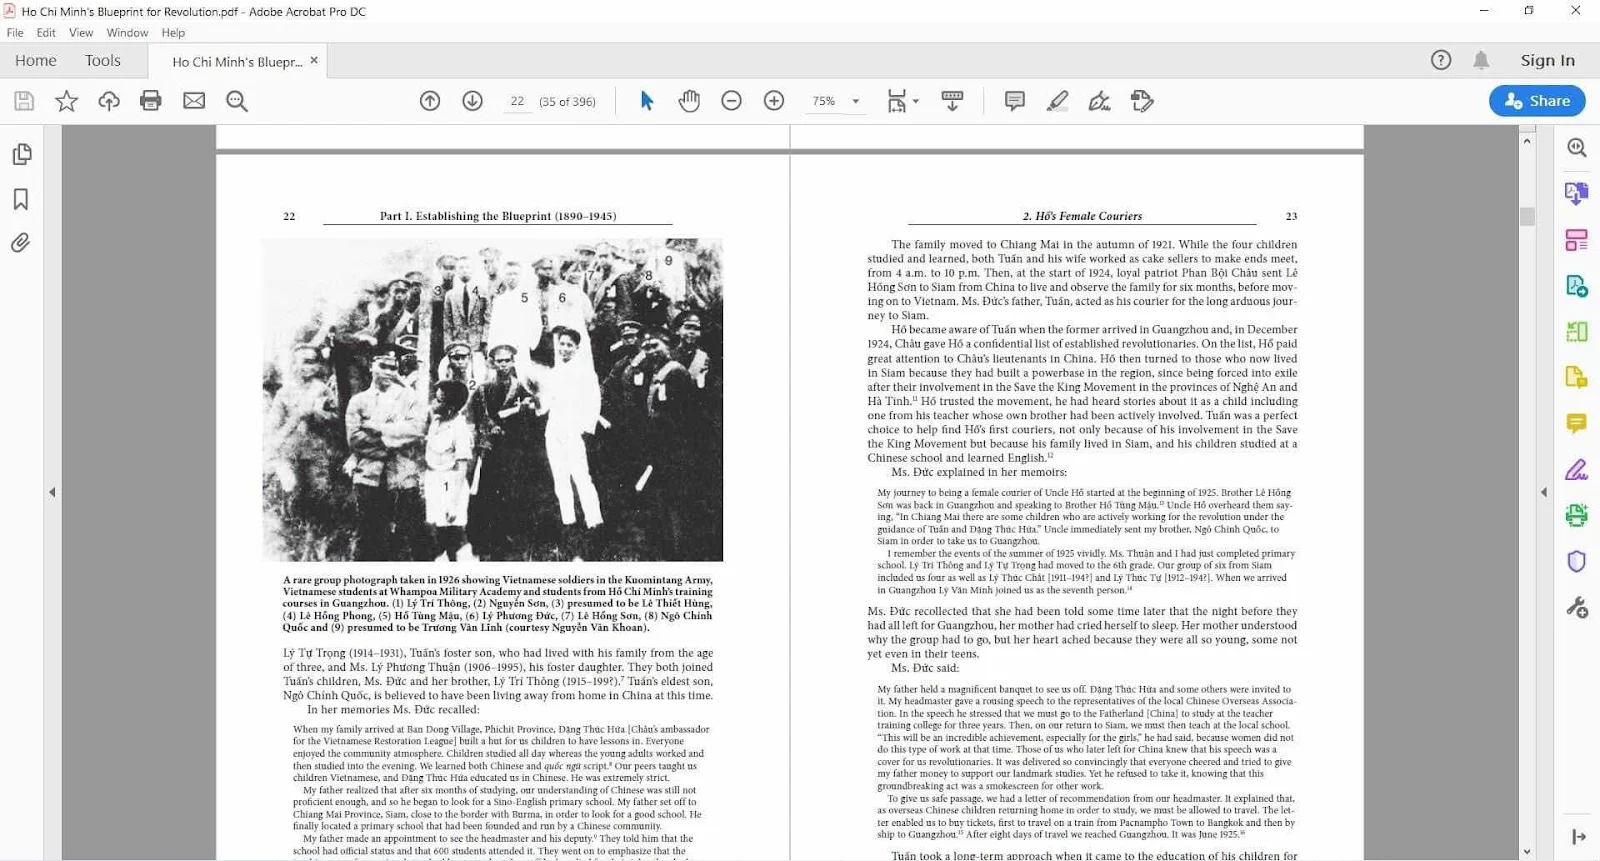Zoom in with plus button

774,101
